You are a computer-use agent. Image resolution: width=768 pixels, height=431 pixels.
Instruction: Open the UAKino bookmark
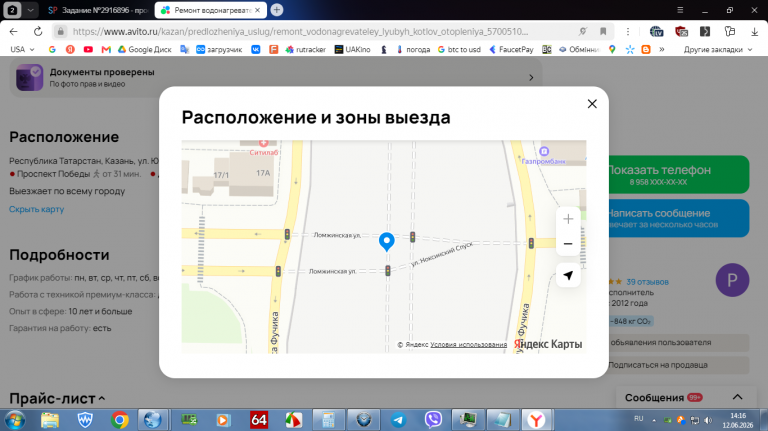click(352, 49)
